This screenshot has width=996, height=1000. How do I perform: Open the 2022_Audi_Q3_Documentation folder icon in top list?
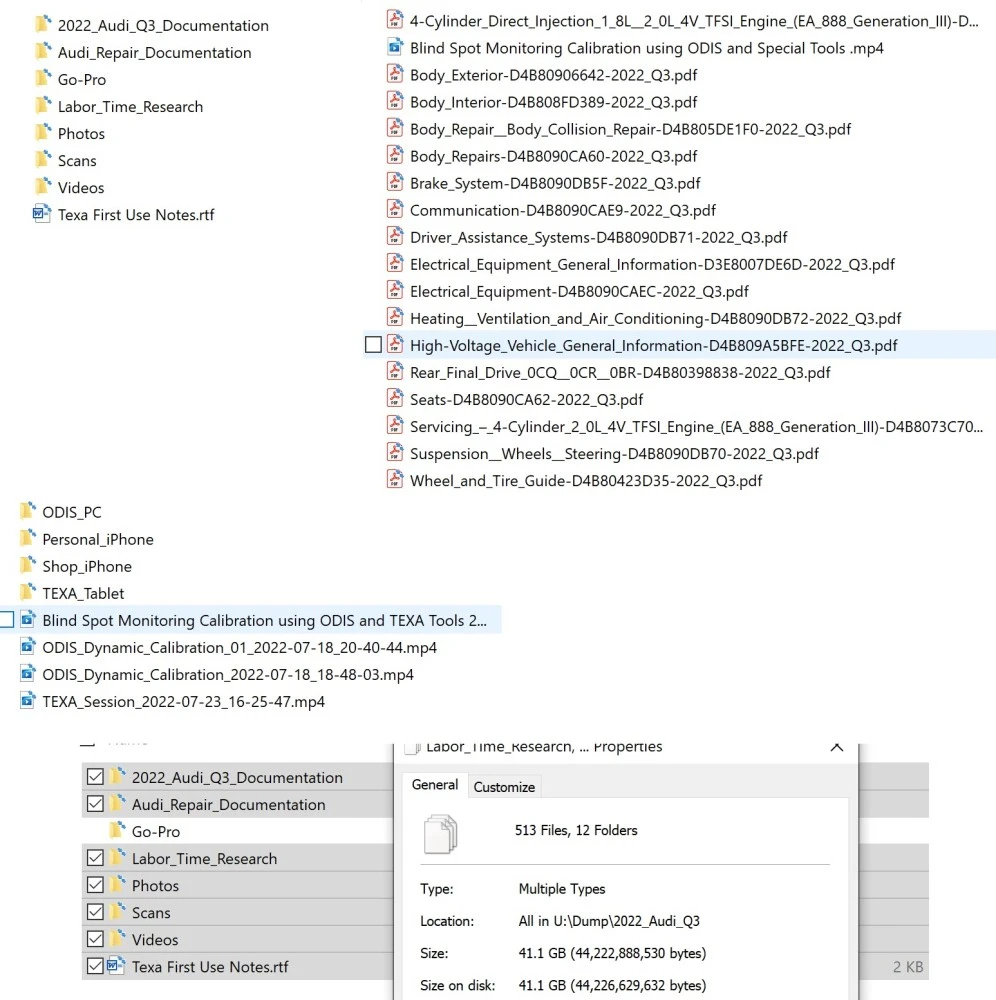click(43, 25)
